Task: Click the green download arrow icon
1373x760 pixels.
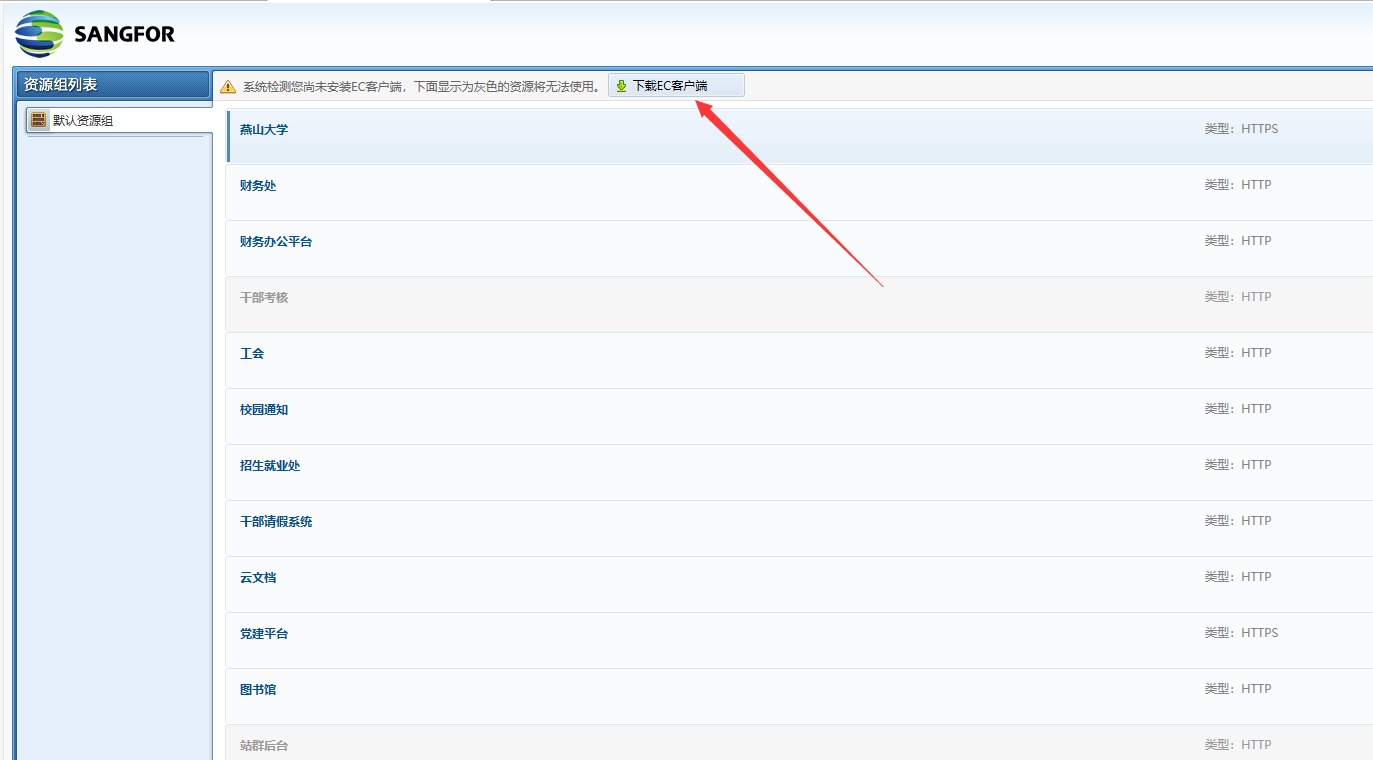Action: coord(621,86)
